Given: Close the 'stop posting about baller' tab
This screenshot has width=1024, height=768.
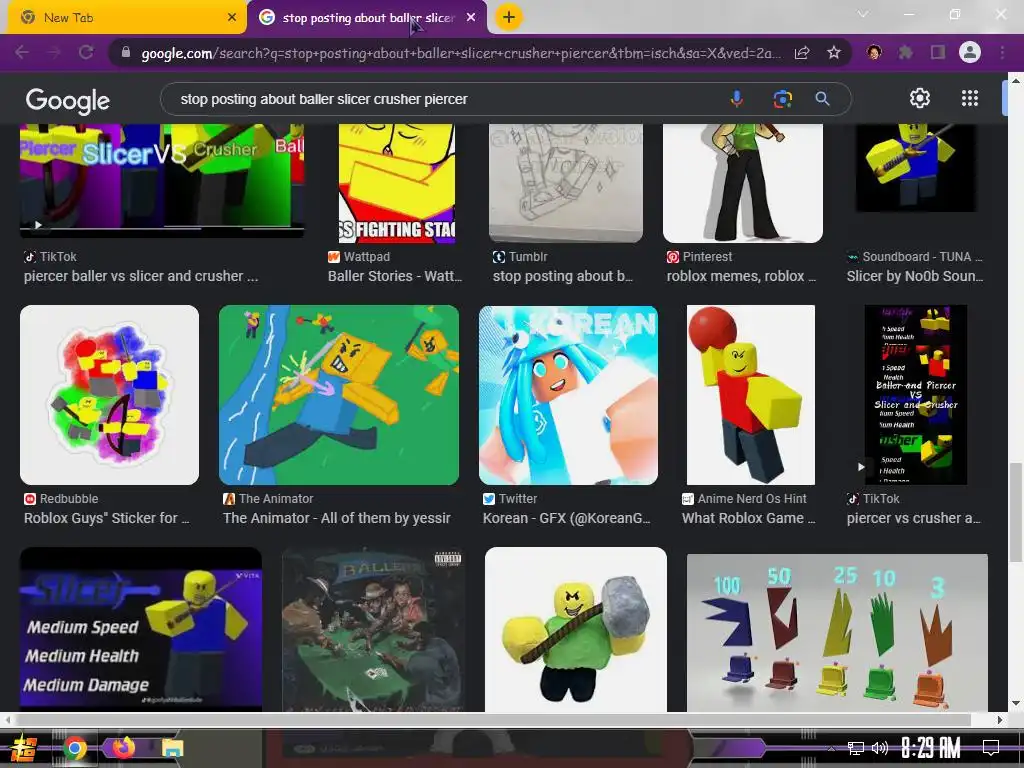Looking at the screenshot, I should tap(471, 18).
